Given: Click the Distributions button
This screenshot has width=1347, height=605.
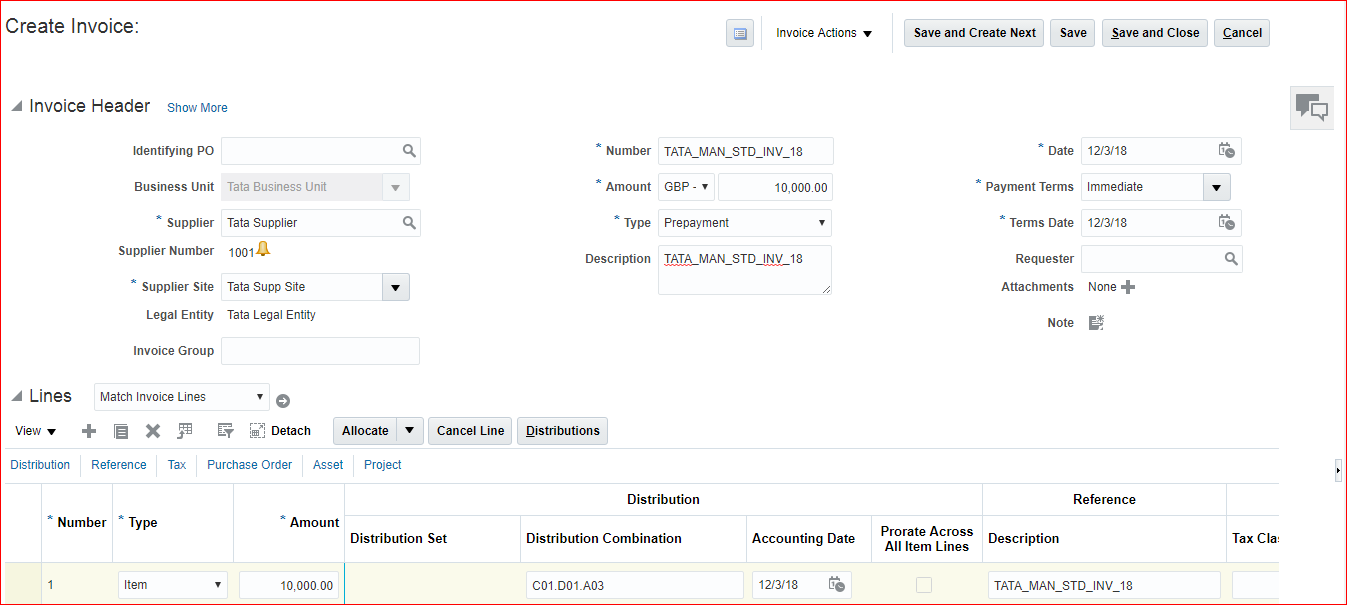Looking at the screenshot, I should [562, 431].
